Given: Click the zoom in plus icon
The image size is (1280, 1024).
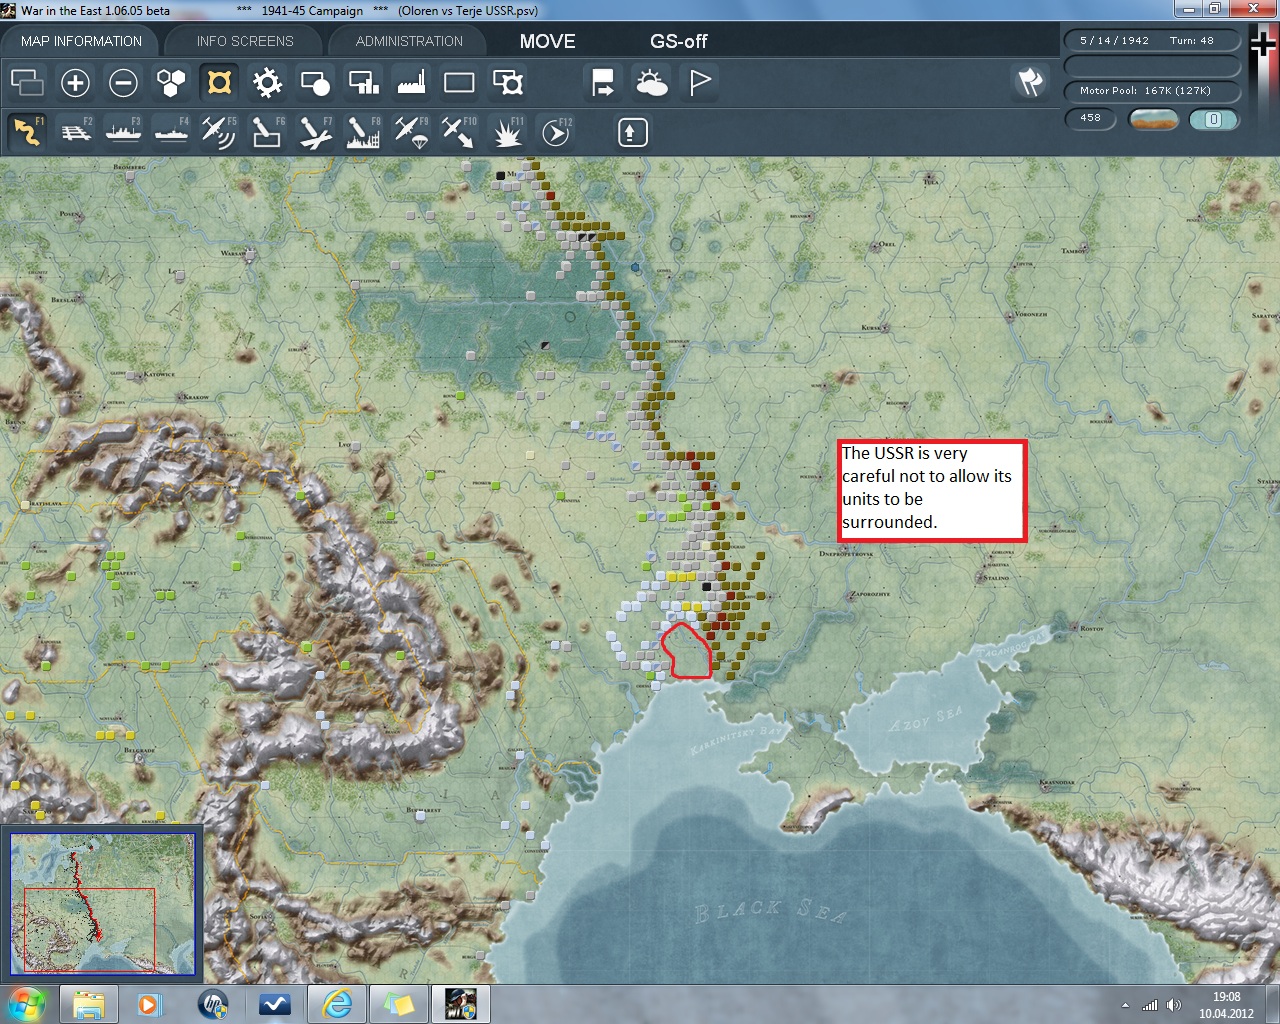Looking at the screenshot, I should tap(75, 83).
